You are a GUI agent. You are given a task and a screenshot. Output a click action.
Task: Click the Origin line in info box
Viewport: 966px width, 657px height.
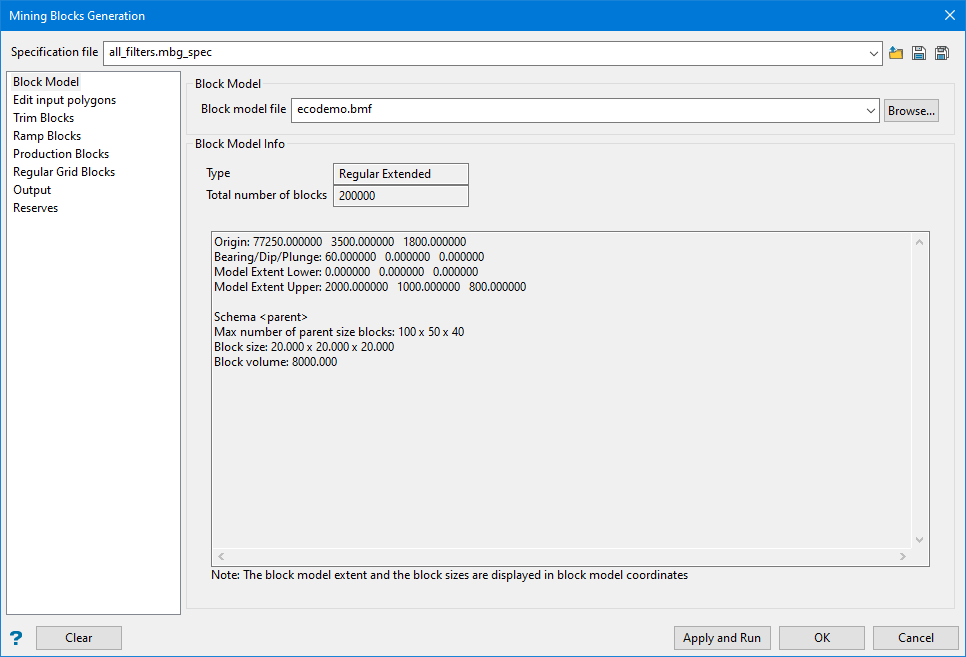coord(340,242)
